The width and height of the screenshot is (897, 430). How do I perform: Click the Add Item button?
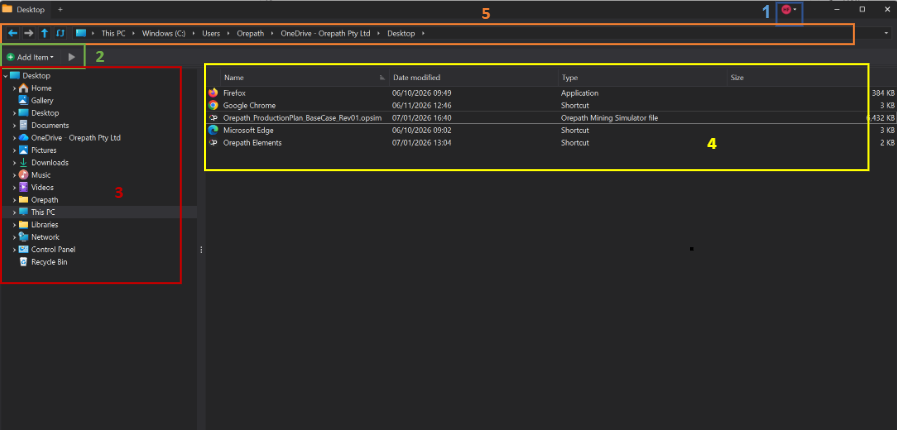click(x=31, y=57)
